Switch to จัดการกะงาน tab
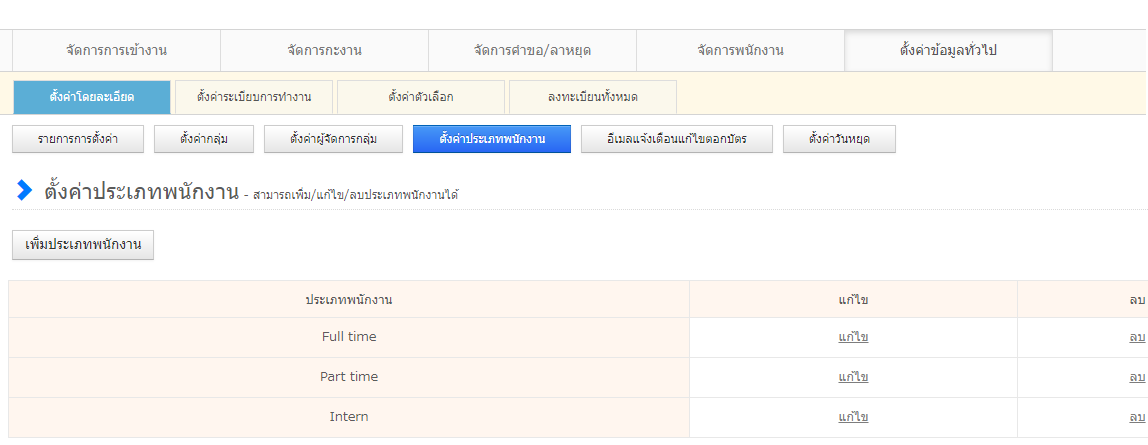 pos(324,51)
